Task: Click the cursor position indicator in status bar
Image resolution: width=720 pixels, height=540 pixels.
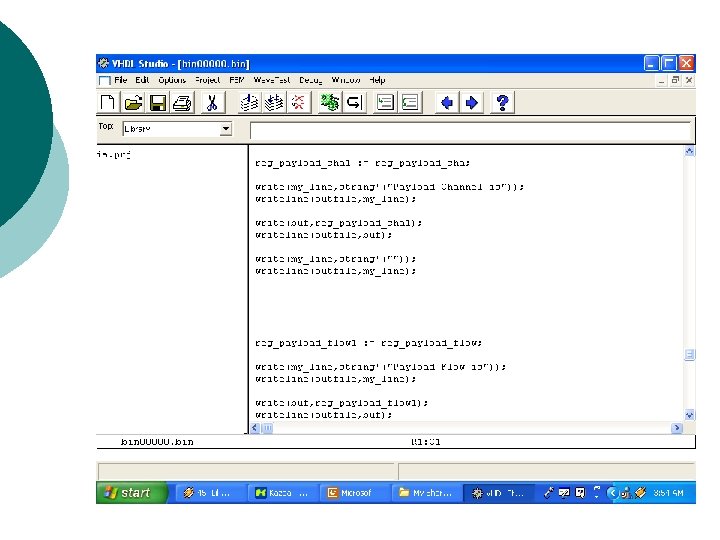Action: 426,442
